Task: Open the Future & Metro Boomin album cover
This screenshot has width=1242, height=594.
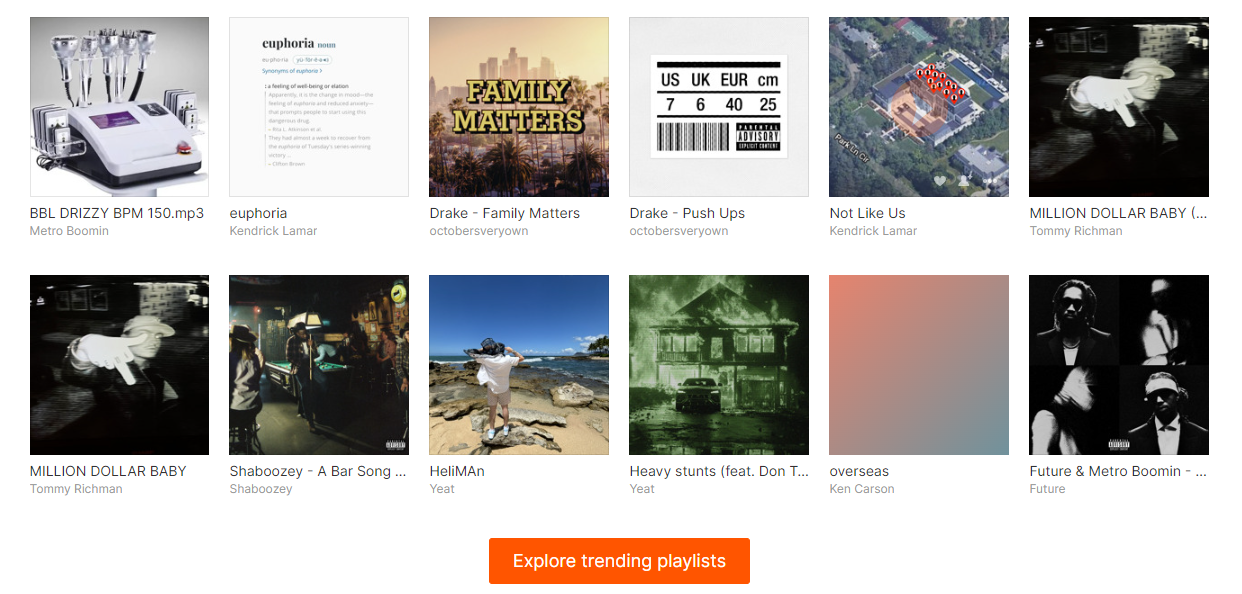Action: [1119, 365]
